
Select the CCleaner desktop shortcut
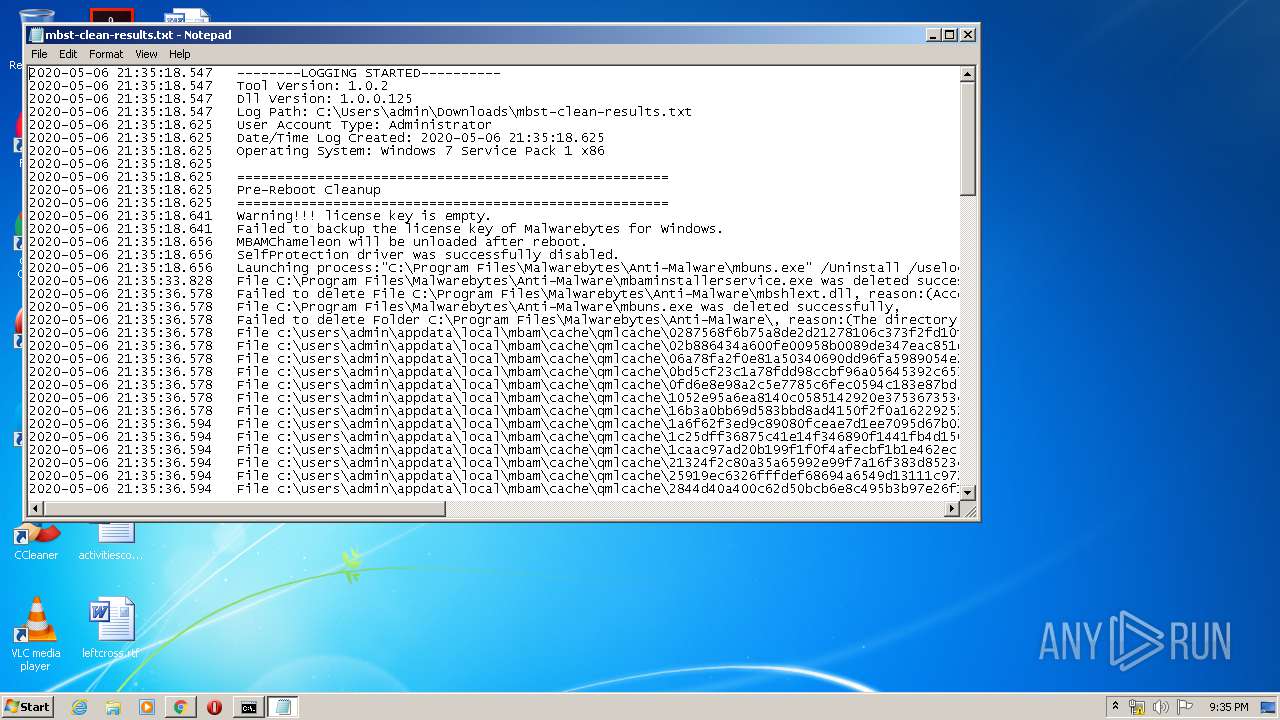36,541
